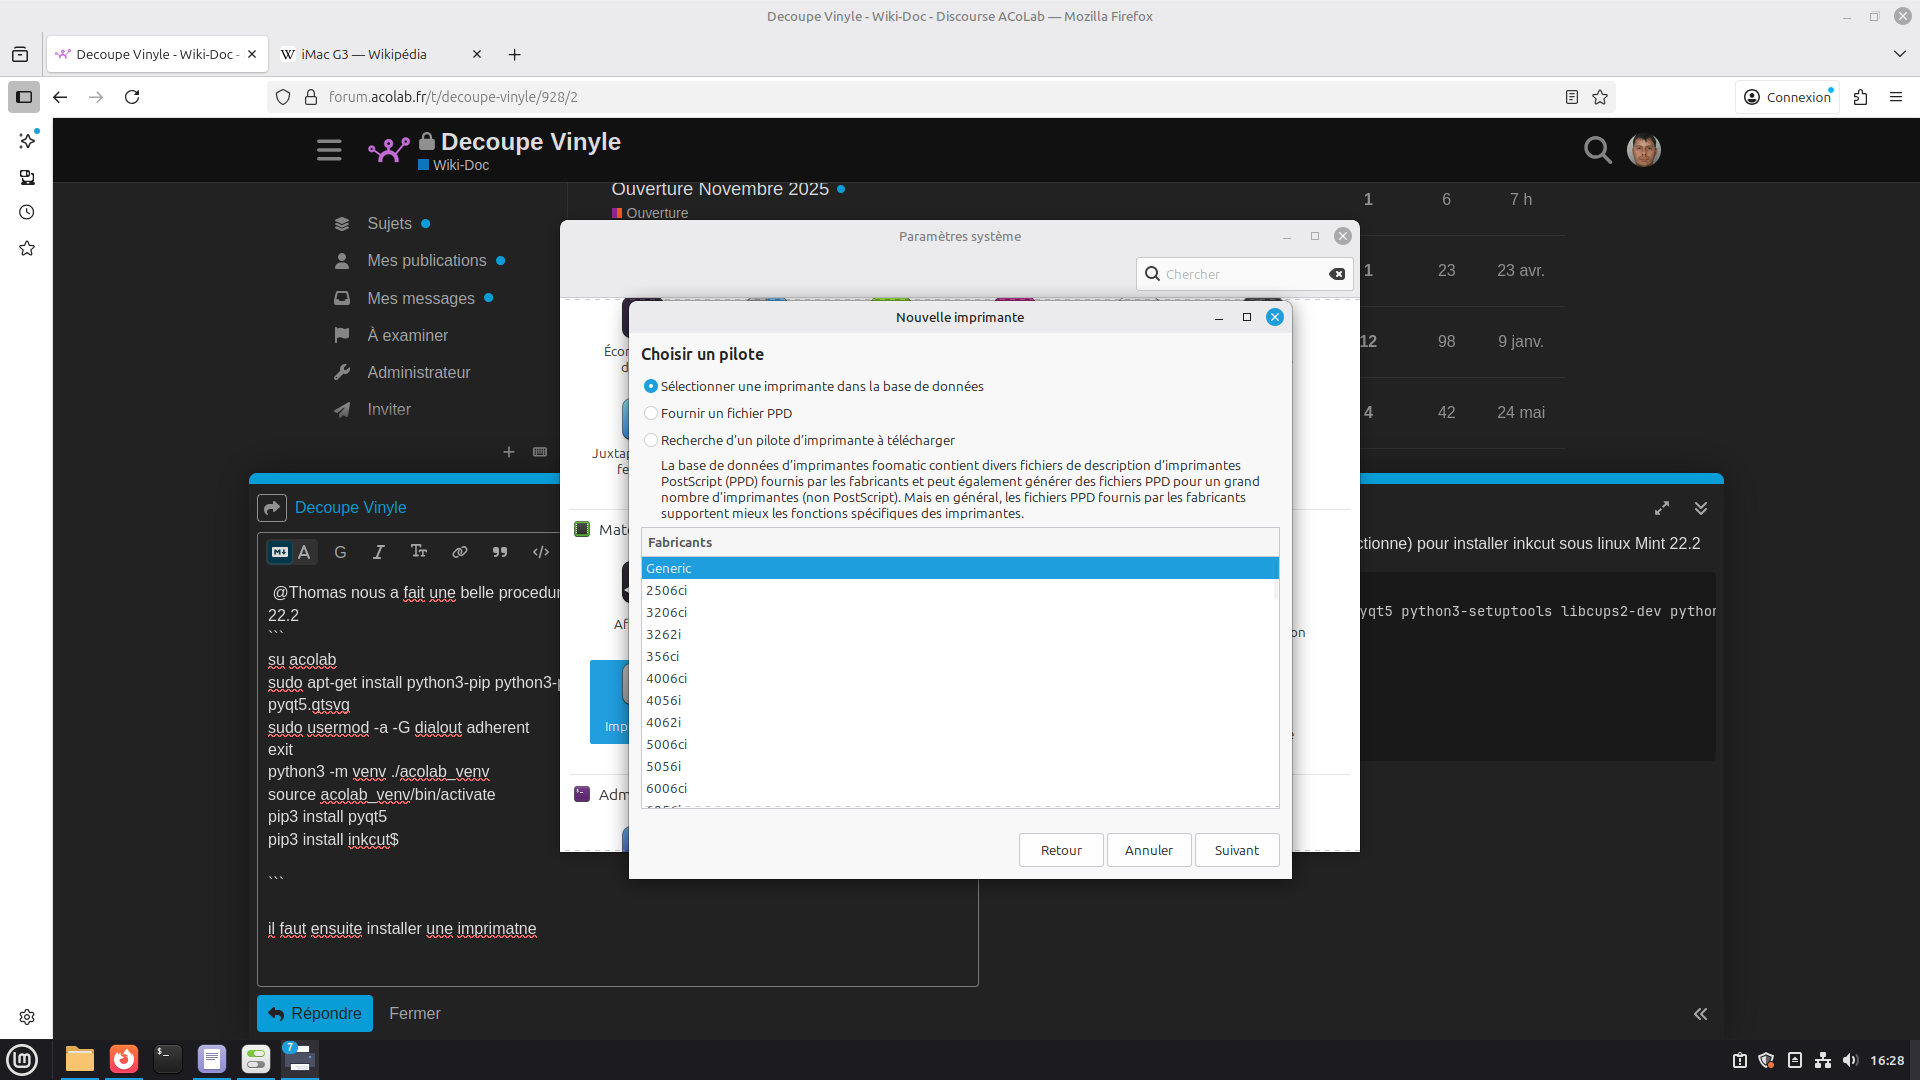Launch the terminal from the taskbar

click(167, 1059)
